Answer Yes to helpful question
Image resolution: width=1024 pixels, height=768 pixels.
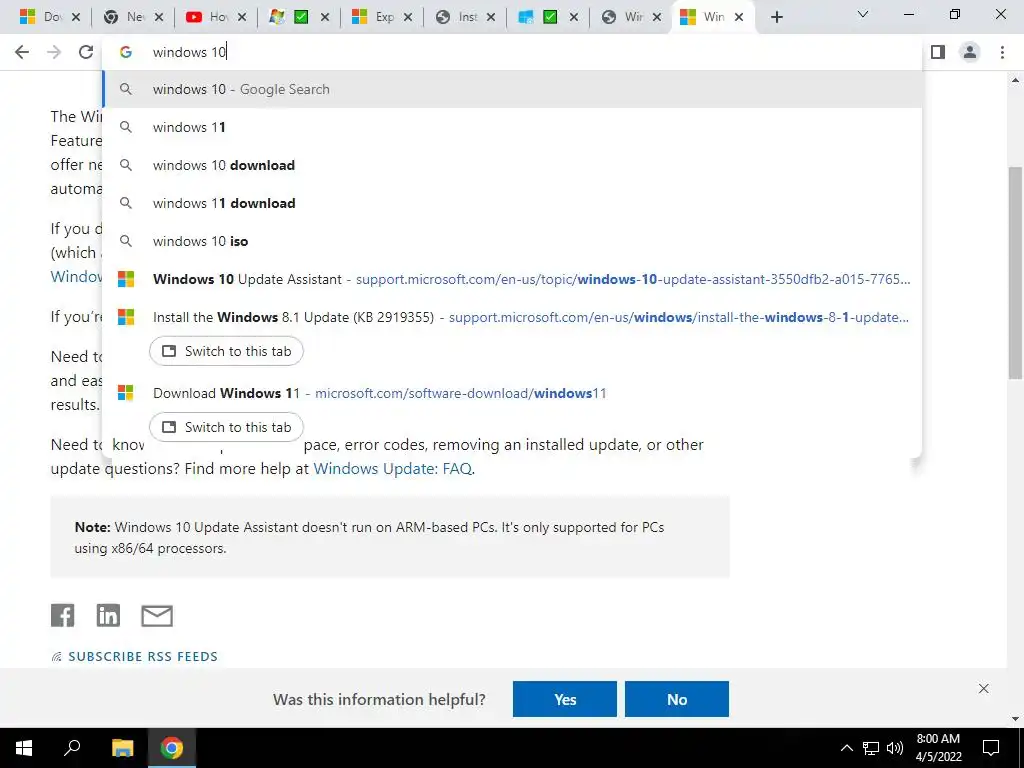565,699
